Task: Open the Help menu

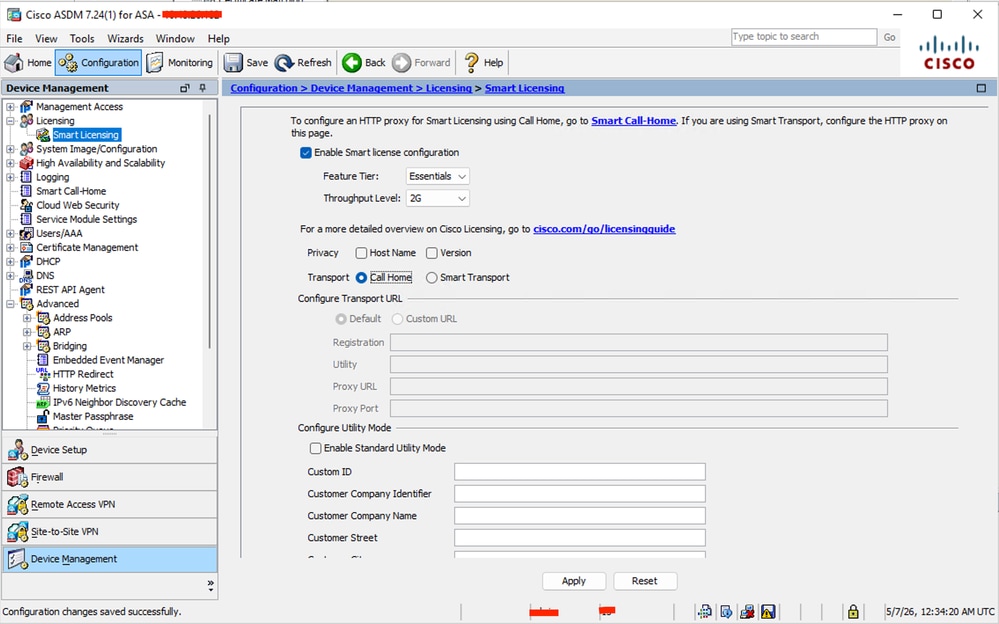Action: 219,39
